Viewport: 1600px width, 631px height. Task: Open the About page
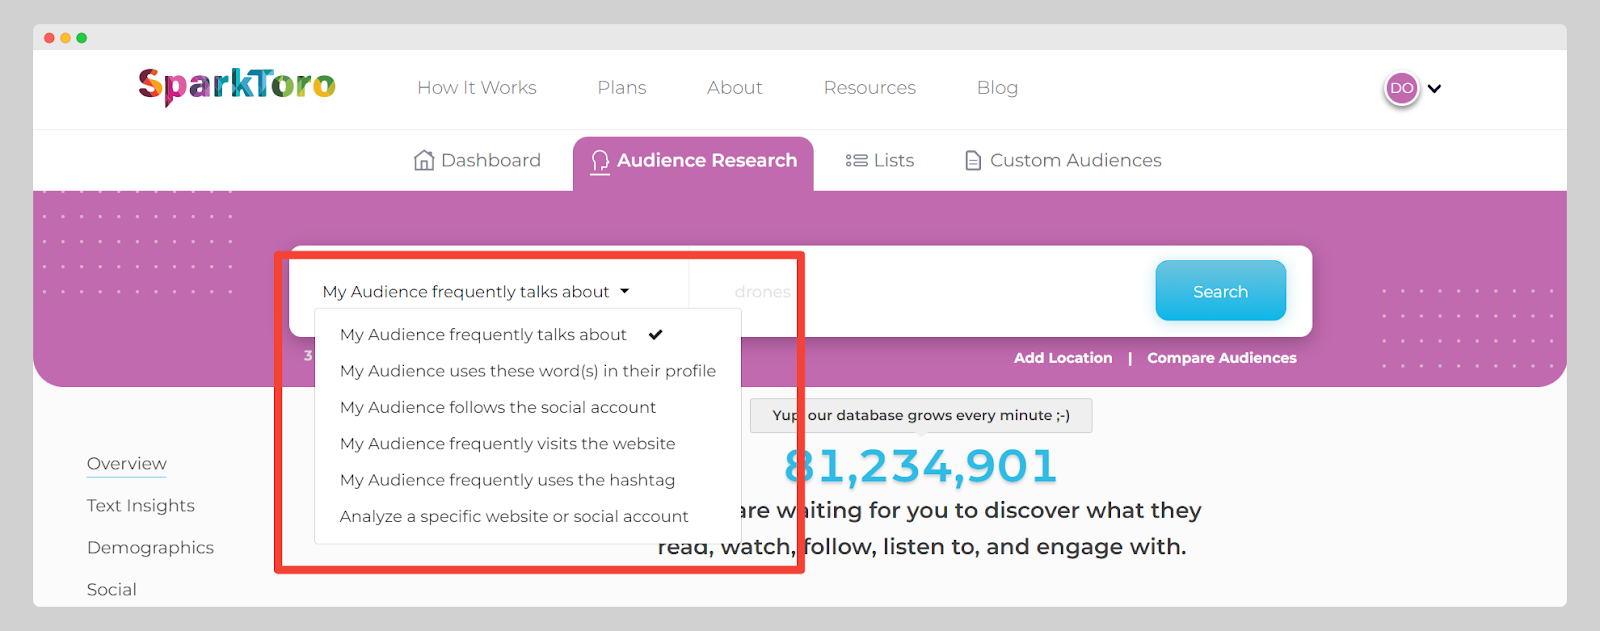click(735, 88)
